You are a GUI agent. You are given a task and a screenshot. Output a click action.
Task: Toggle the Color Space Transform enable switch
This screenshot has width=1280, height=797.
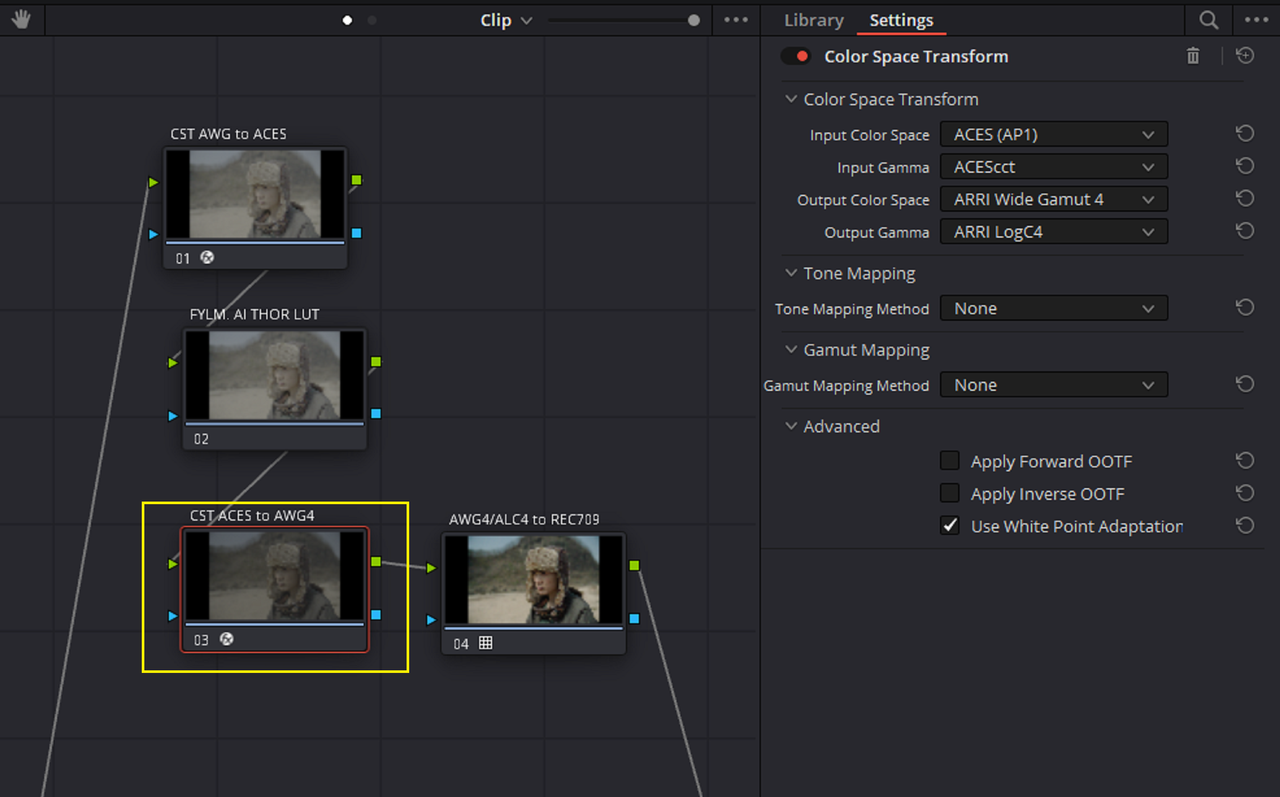click(x=796, y=57)
